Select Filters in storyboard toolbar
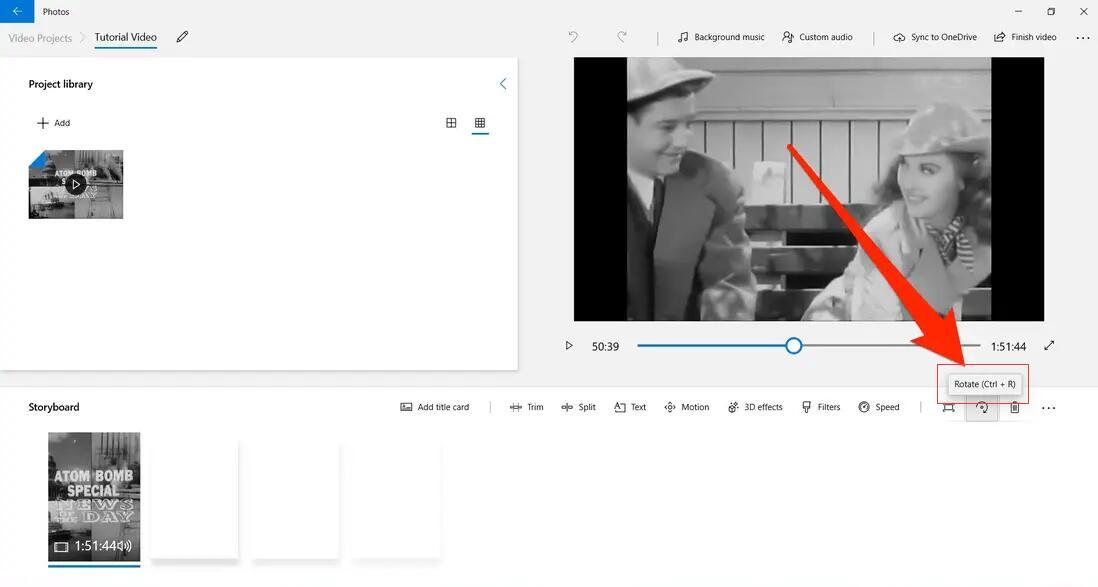The width and height of the screenshot is (1098, 587). pyautogui.click(x=821, y=407)
